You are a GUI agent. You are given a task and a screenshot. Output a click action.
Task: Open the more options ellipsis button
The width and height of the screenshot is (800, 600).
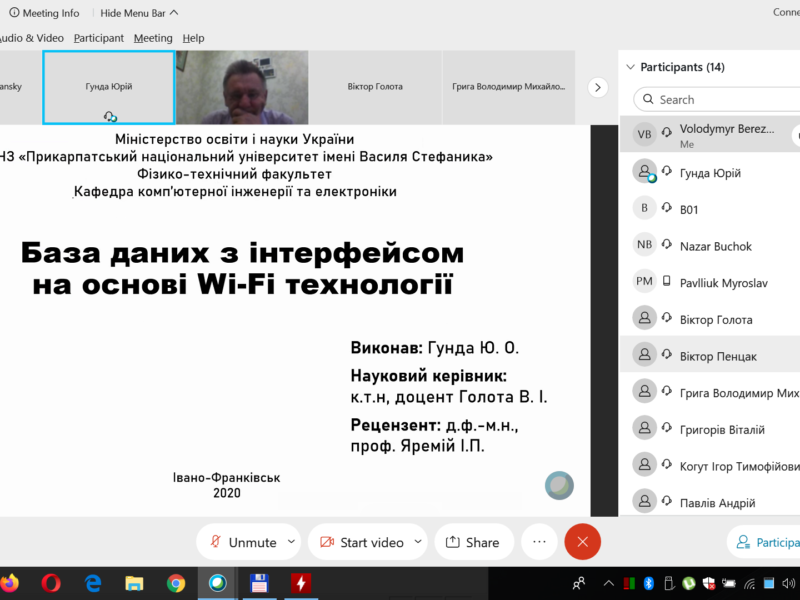(x=539, y=542)
